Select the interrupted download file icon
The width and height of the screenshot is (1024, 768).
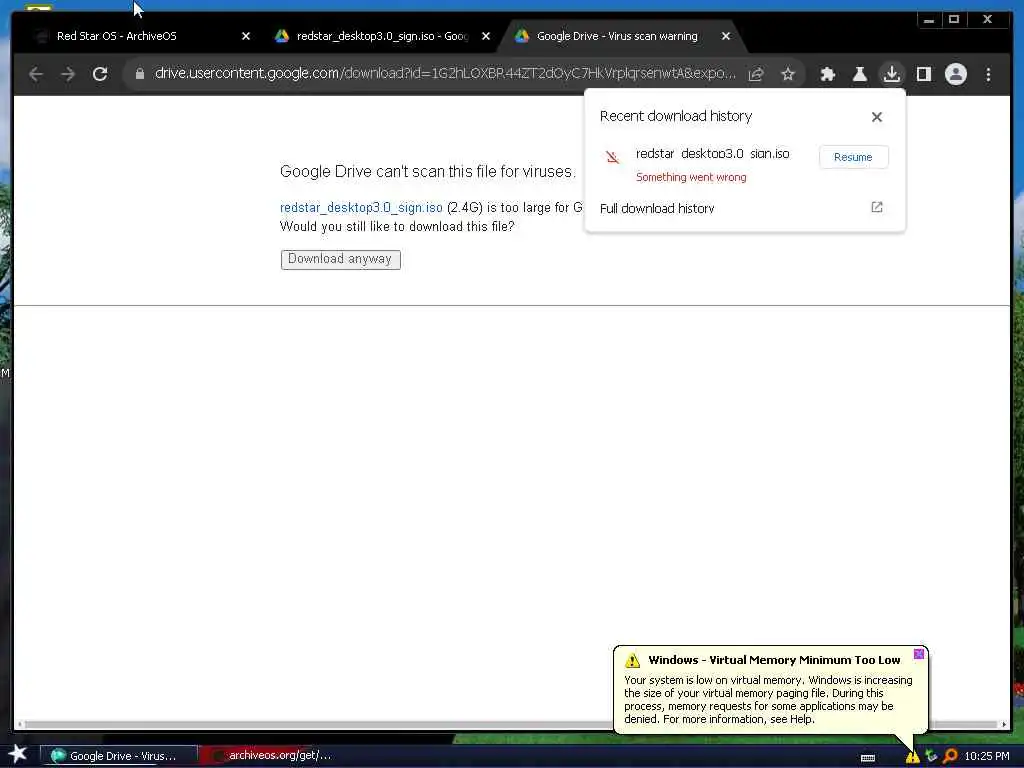tap(612, 157)
